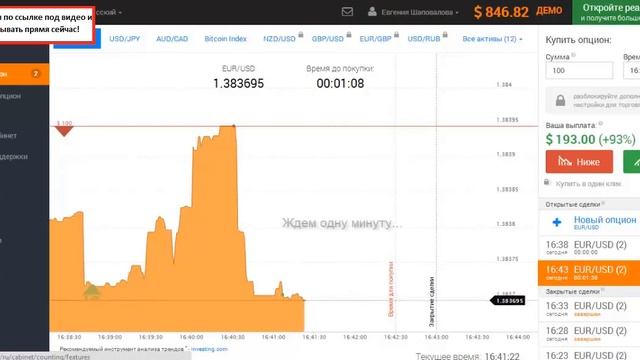This screenshot has height=360, width=640.
Task: Open closed deal 16:28 EUR/USD (2)
Action: [589, 333]
